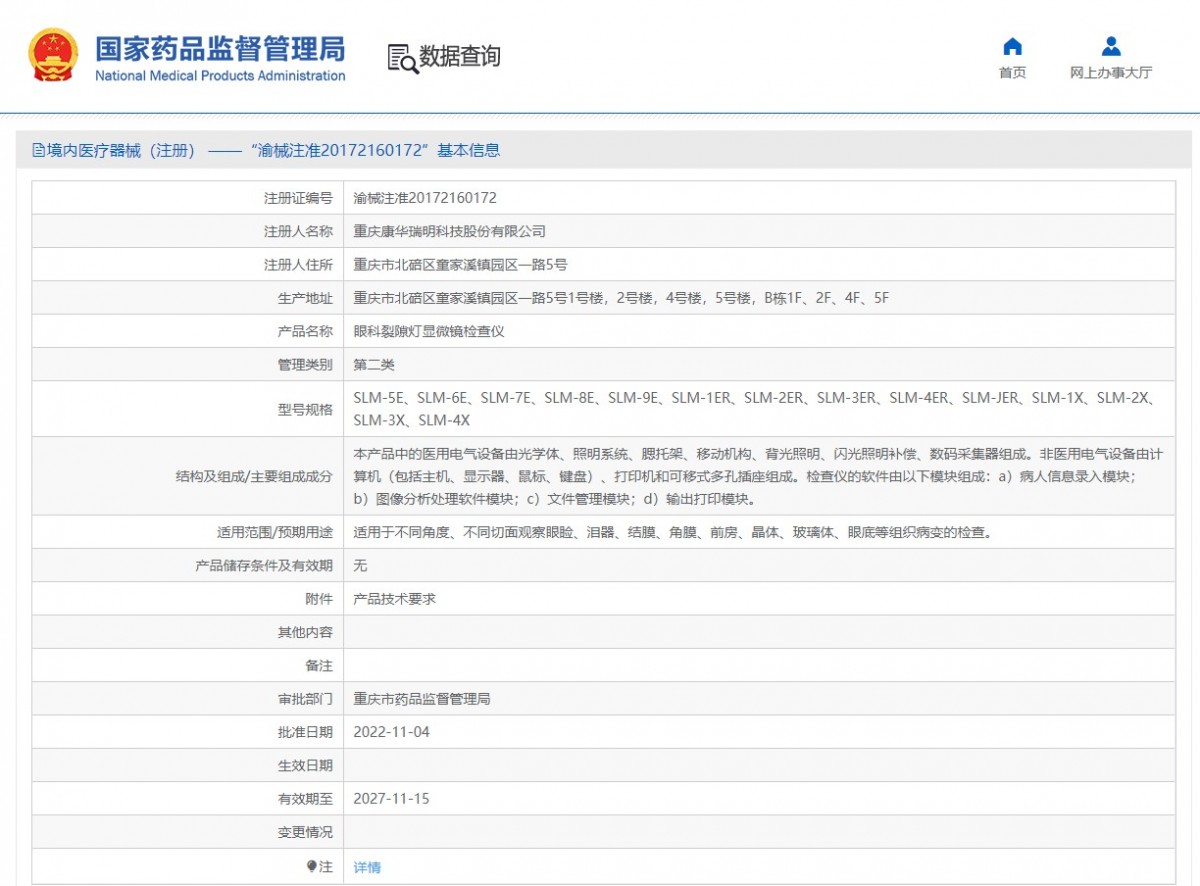The width and height of the screenshot is (1200, 886).
Task: Open the 详情 link
Action: [x=367, y=867]
